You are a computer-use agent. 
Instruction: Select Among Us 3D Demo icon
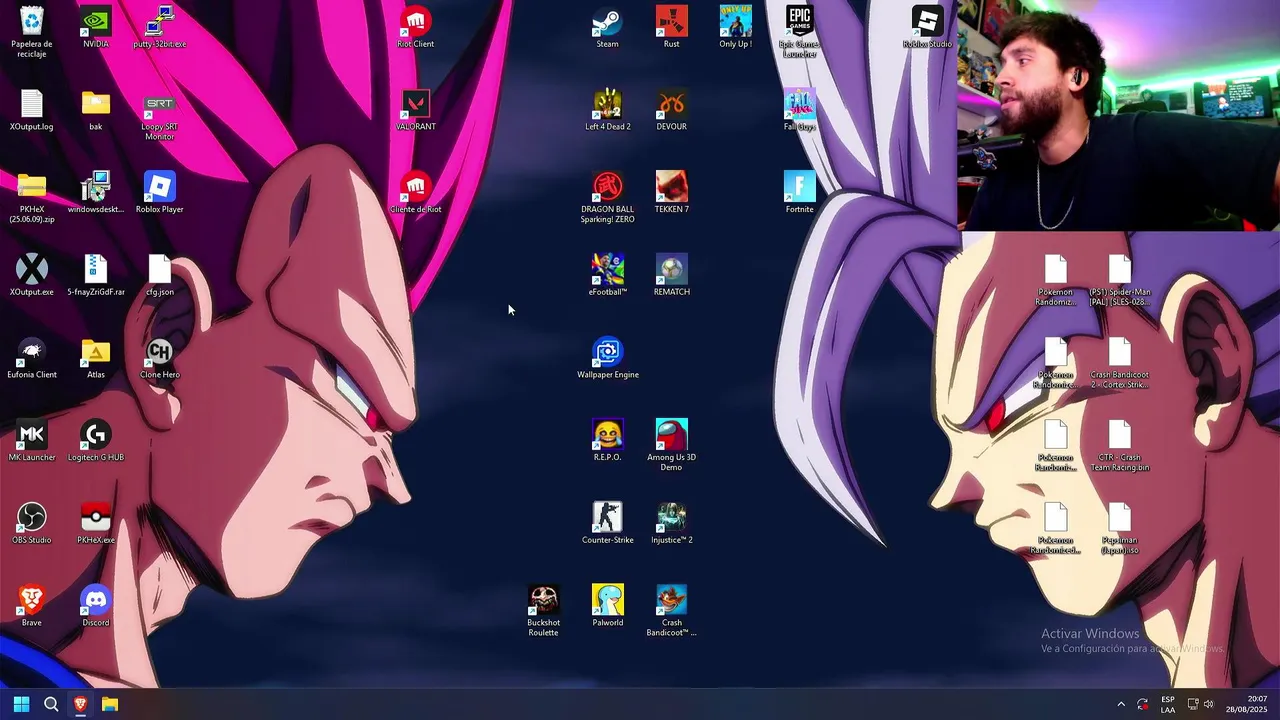(x=672, y=445)
